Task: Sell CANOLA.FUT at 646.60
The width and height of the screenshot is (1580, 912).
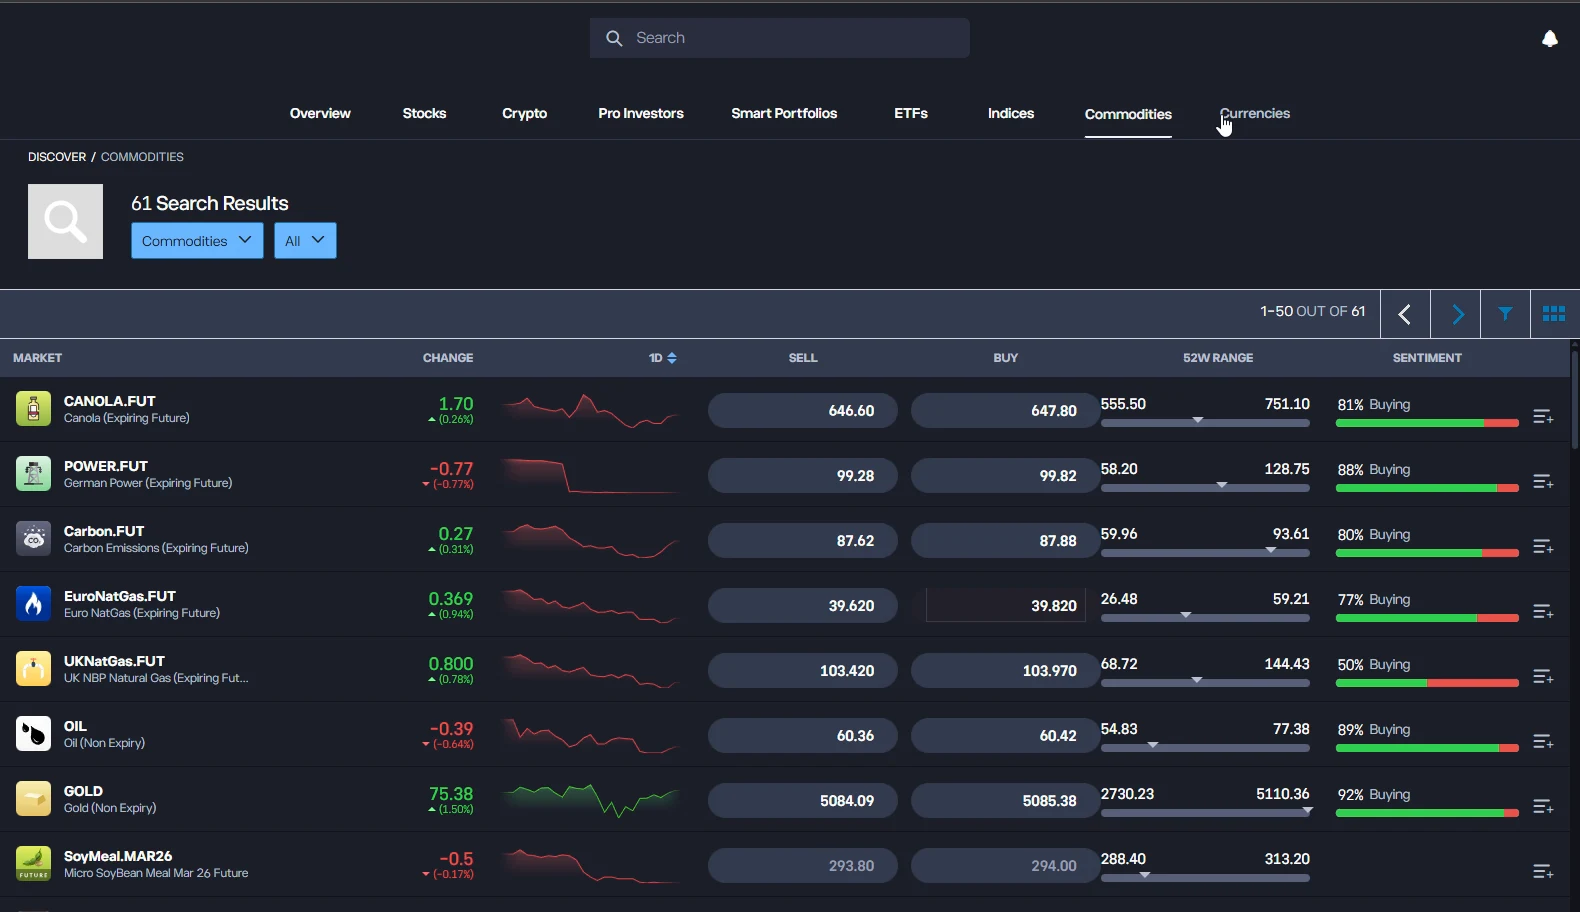Action: tap(803, 411)
